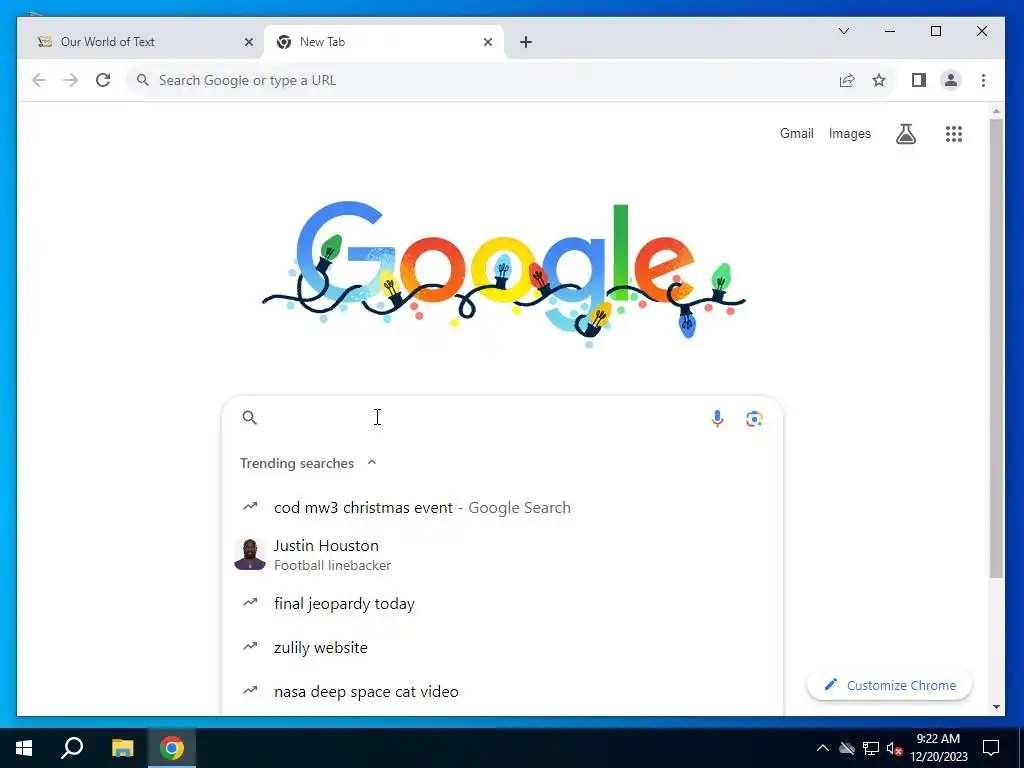Open the Chrome profile avatar

coord(951,80)
